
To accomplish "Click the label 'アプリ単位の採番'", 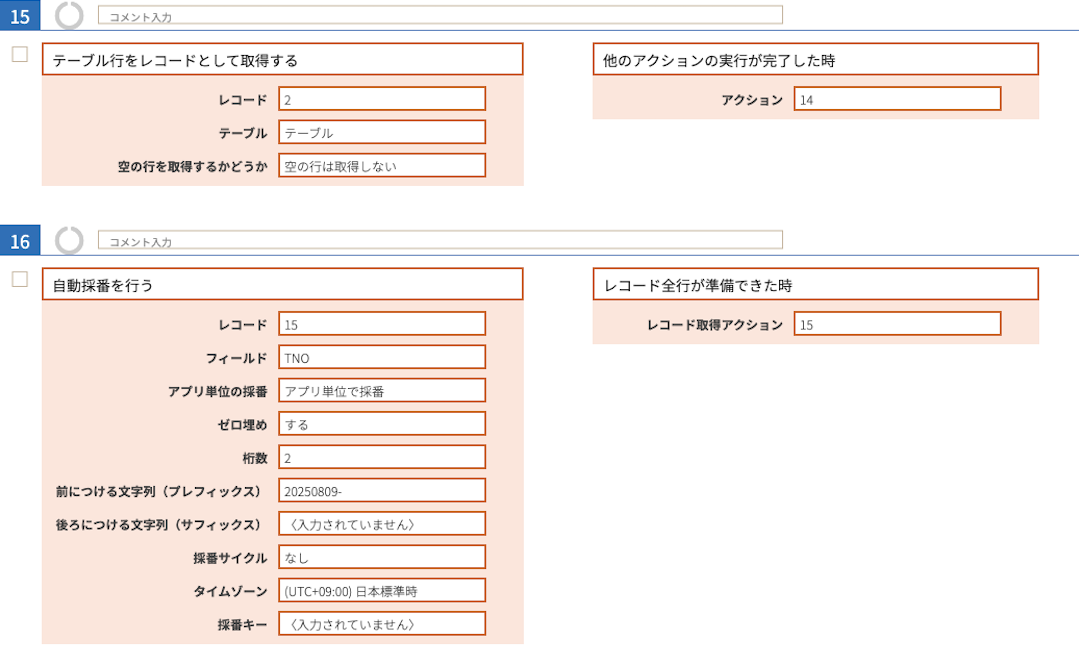I will [217, 392].
